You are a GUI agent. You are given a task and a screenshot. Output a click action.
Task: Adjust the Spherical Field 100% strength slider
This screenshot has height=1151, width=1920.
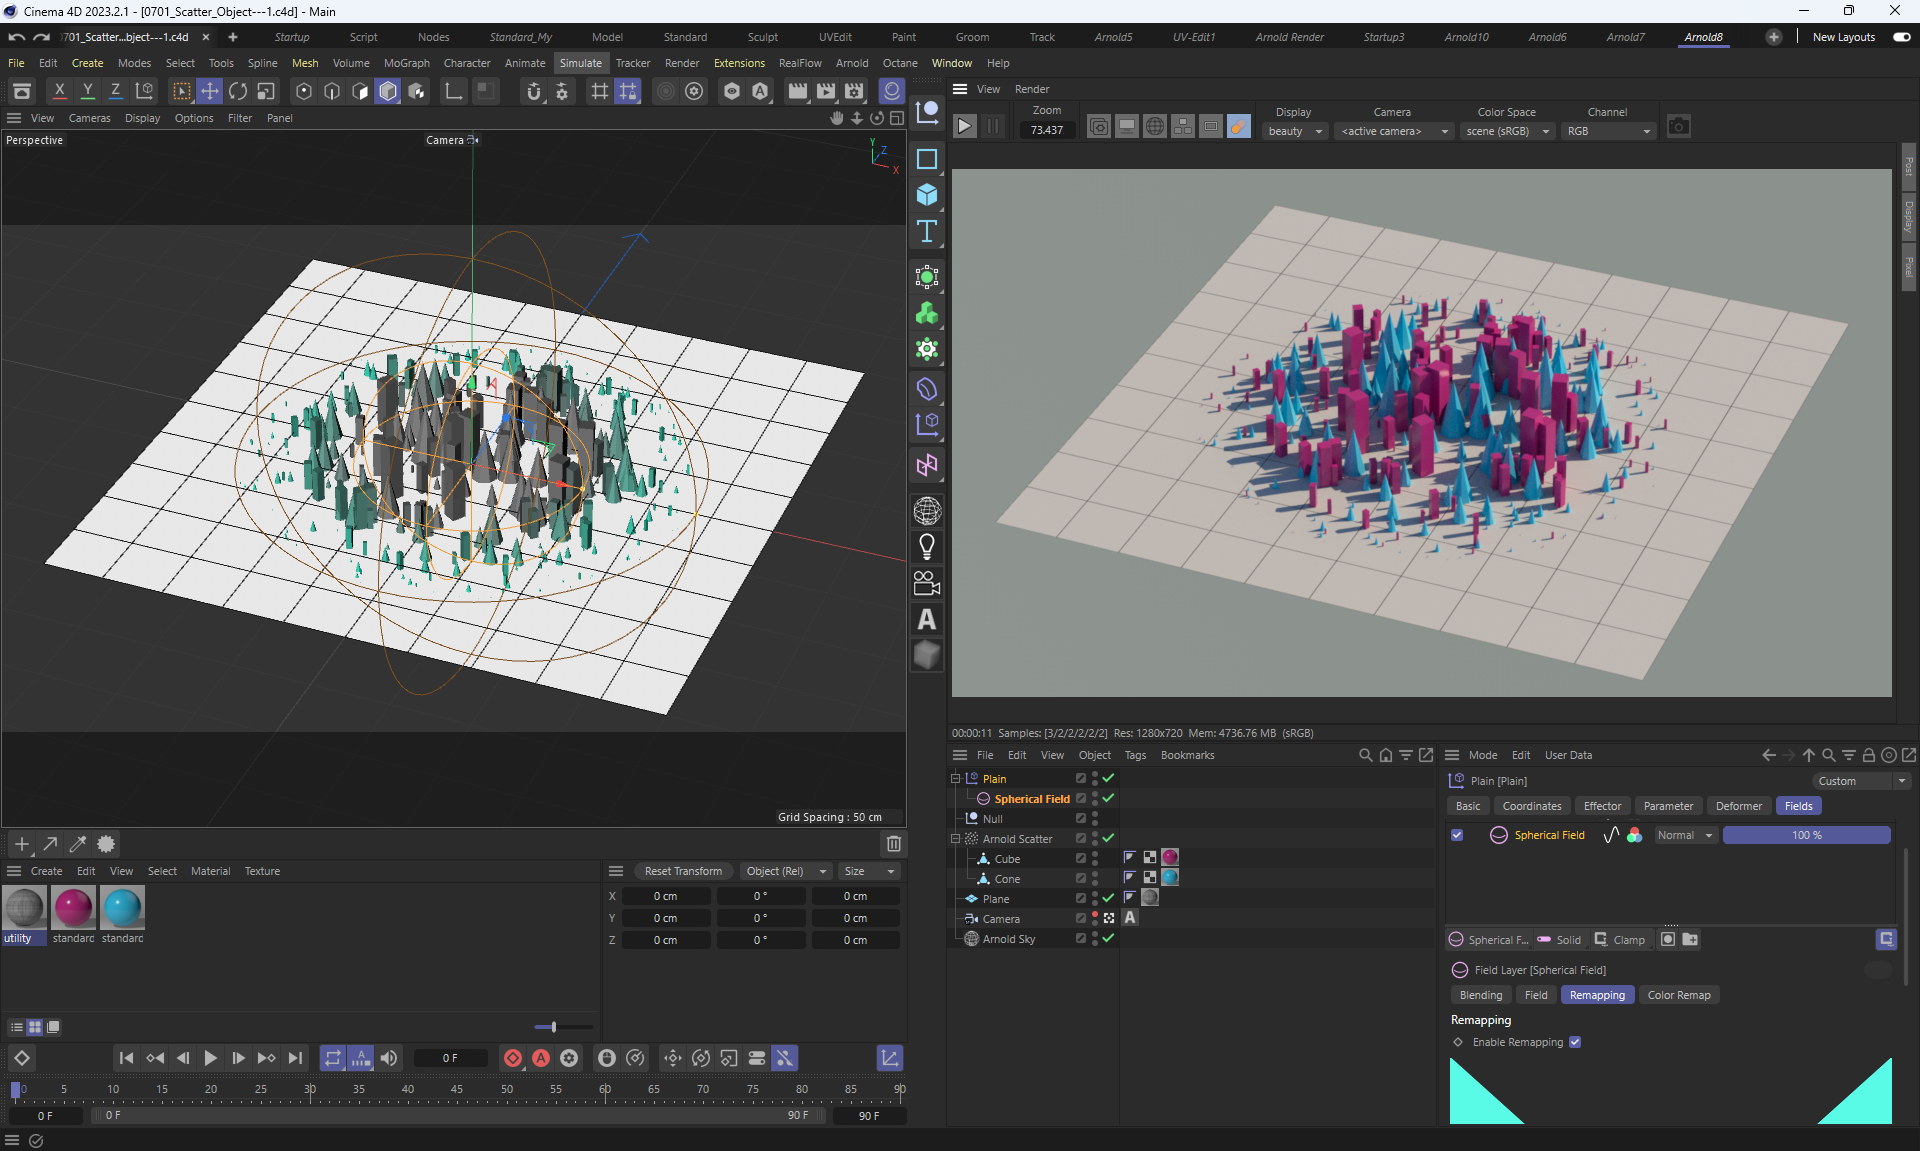[1806, 835]
